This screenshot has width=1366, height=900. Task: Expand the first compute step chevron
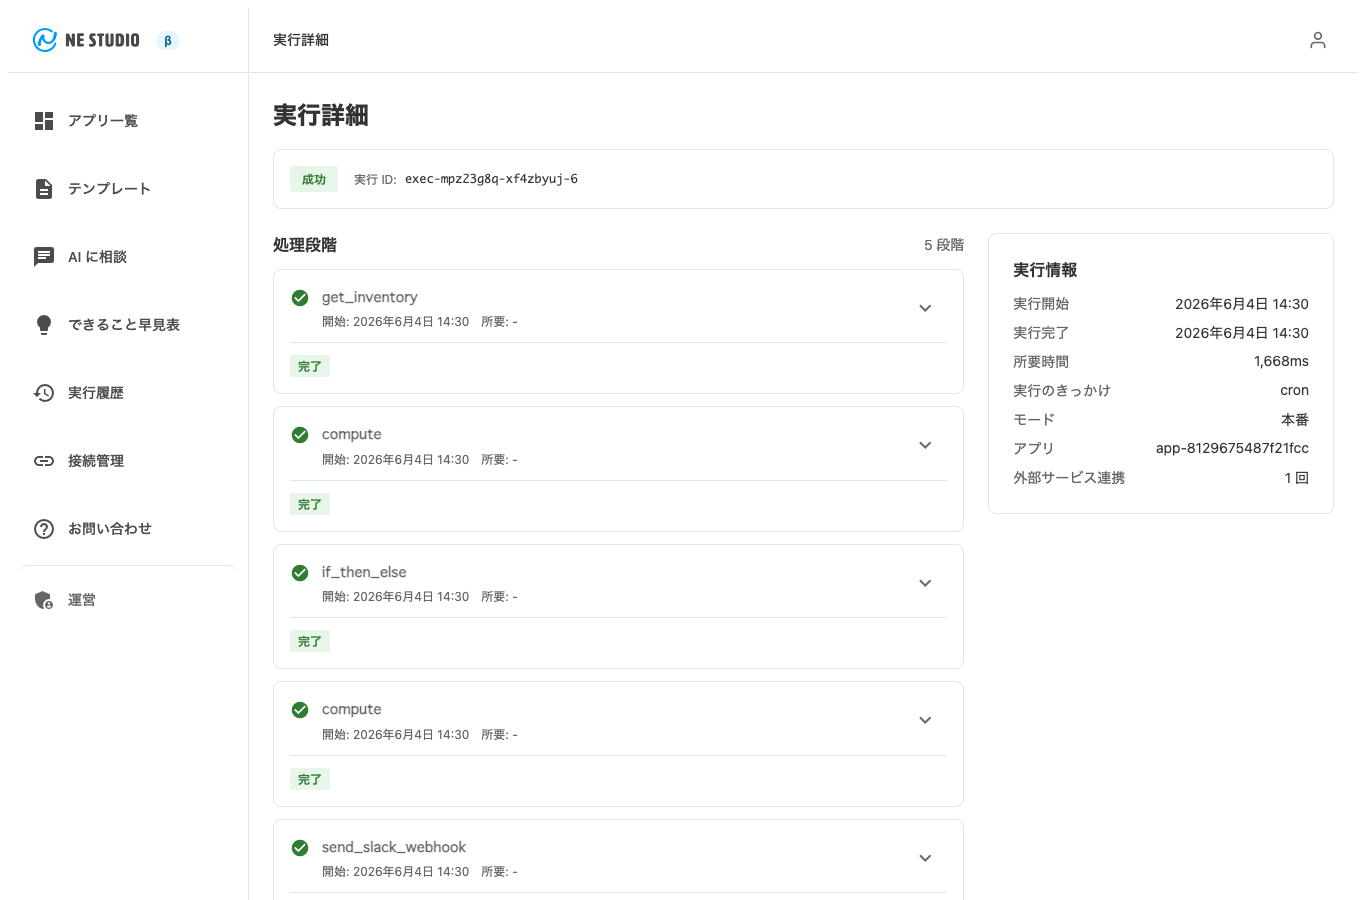pos(925,445)
